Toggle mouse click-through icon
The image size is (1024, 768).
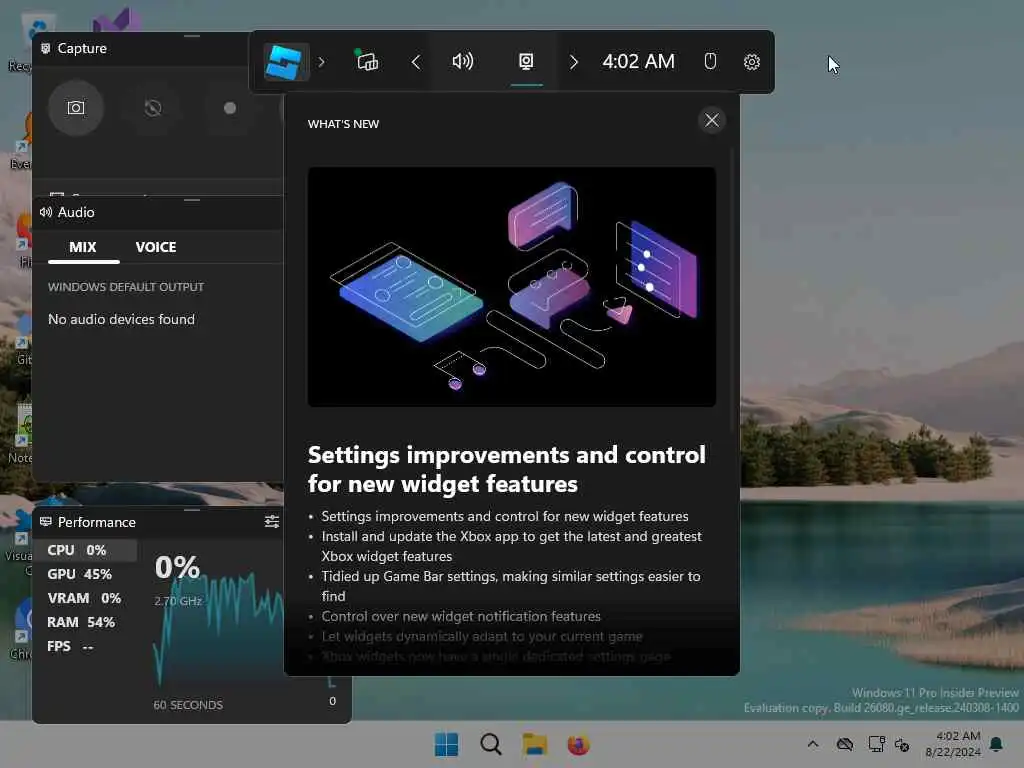(710, 61)
